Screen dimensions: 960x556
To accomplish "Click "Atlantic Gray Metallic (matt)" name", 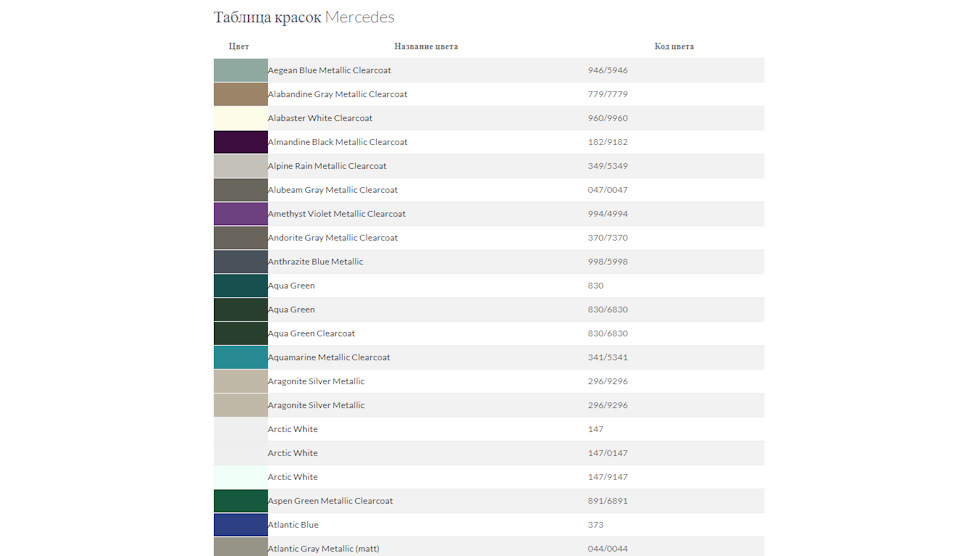I will coord(323,549).
